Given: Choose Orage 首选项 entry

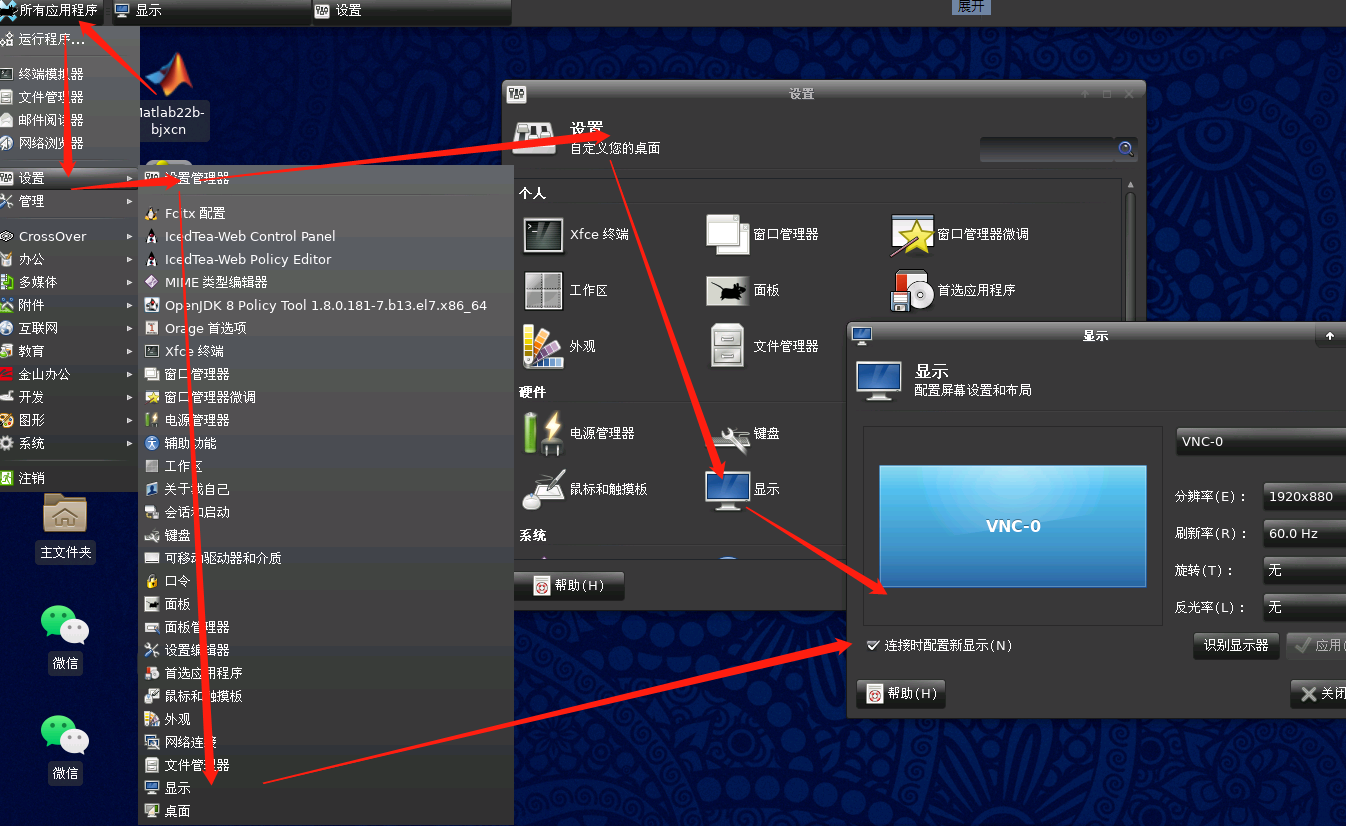Looking at the screenshot, I should click(326, 328).
